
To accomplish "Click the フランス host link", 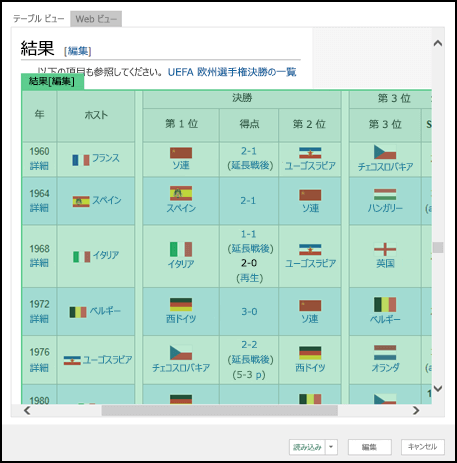I will click(106, 158).
